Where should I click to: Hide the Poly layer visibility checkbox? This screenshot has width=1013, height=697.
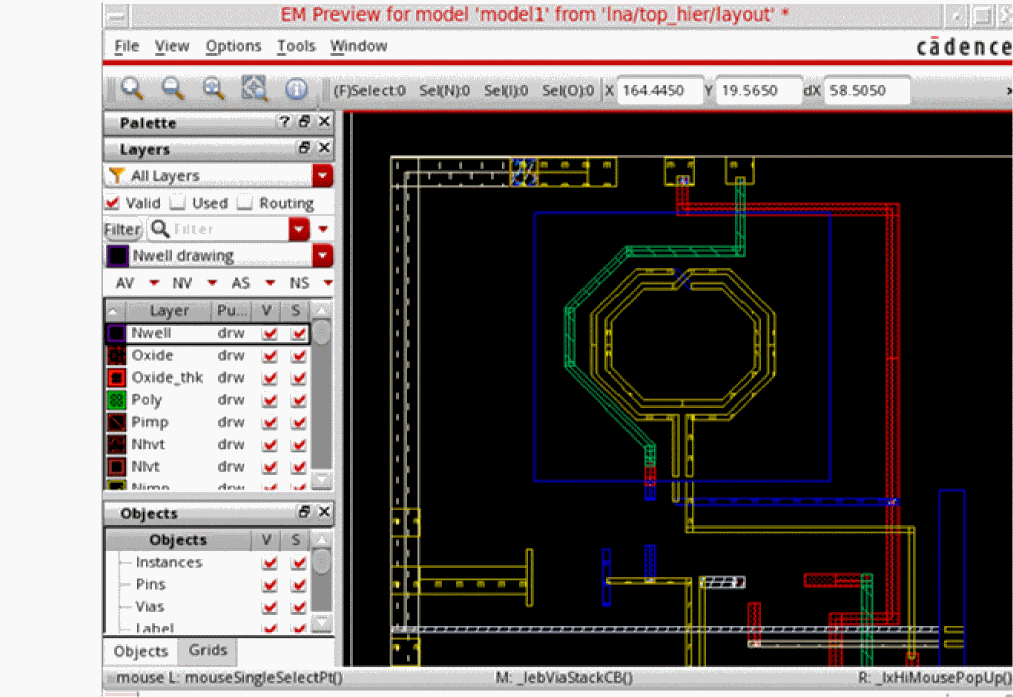point(269,400)
